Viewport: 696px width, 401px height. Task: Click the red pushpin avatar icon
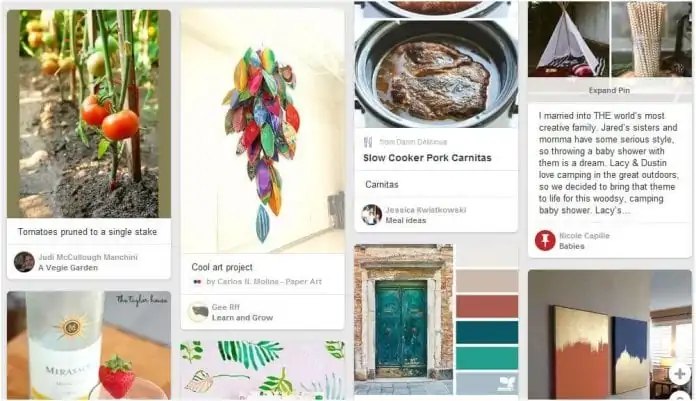[x=545, y=240]
